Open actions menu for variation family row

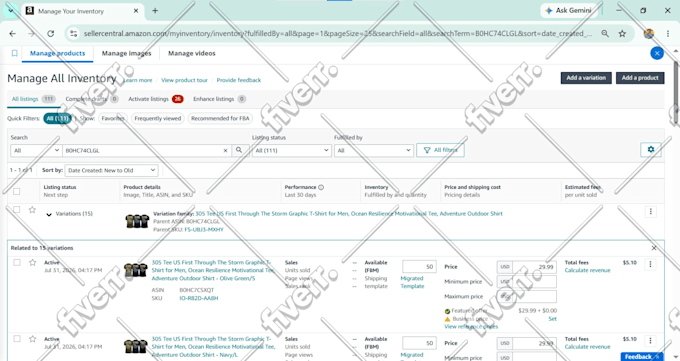point(651,212)
